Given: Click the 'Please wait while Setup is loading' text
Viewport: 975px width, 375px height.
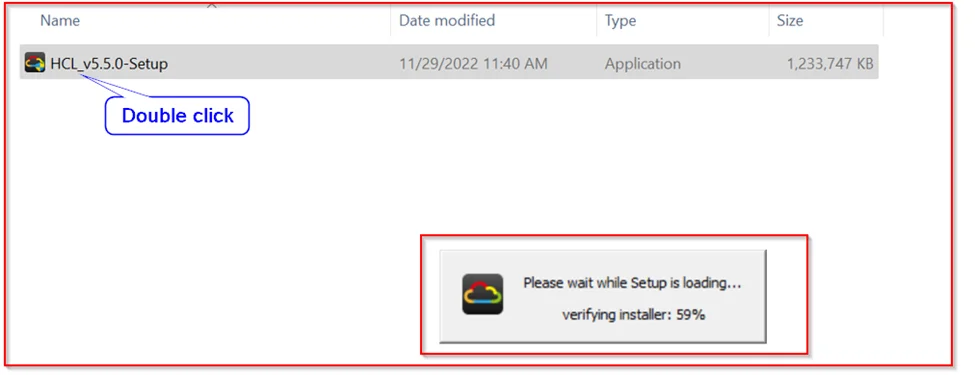Looking at the screenshot, I should tap(632, 283).
